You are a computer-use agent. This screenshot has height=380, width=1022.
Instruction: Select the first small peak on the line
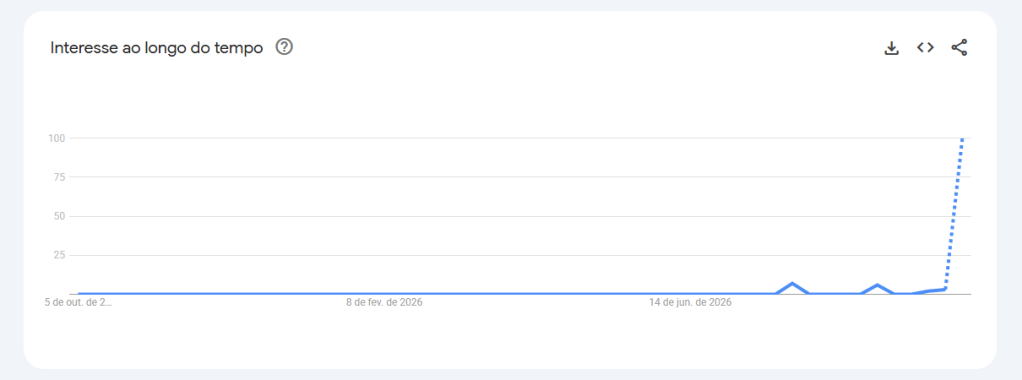tap(792, 284)
